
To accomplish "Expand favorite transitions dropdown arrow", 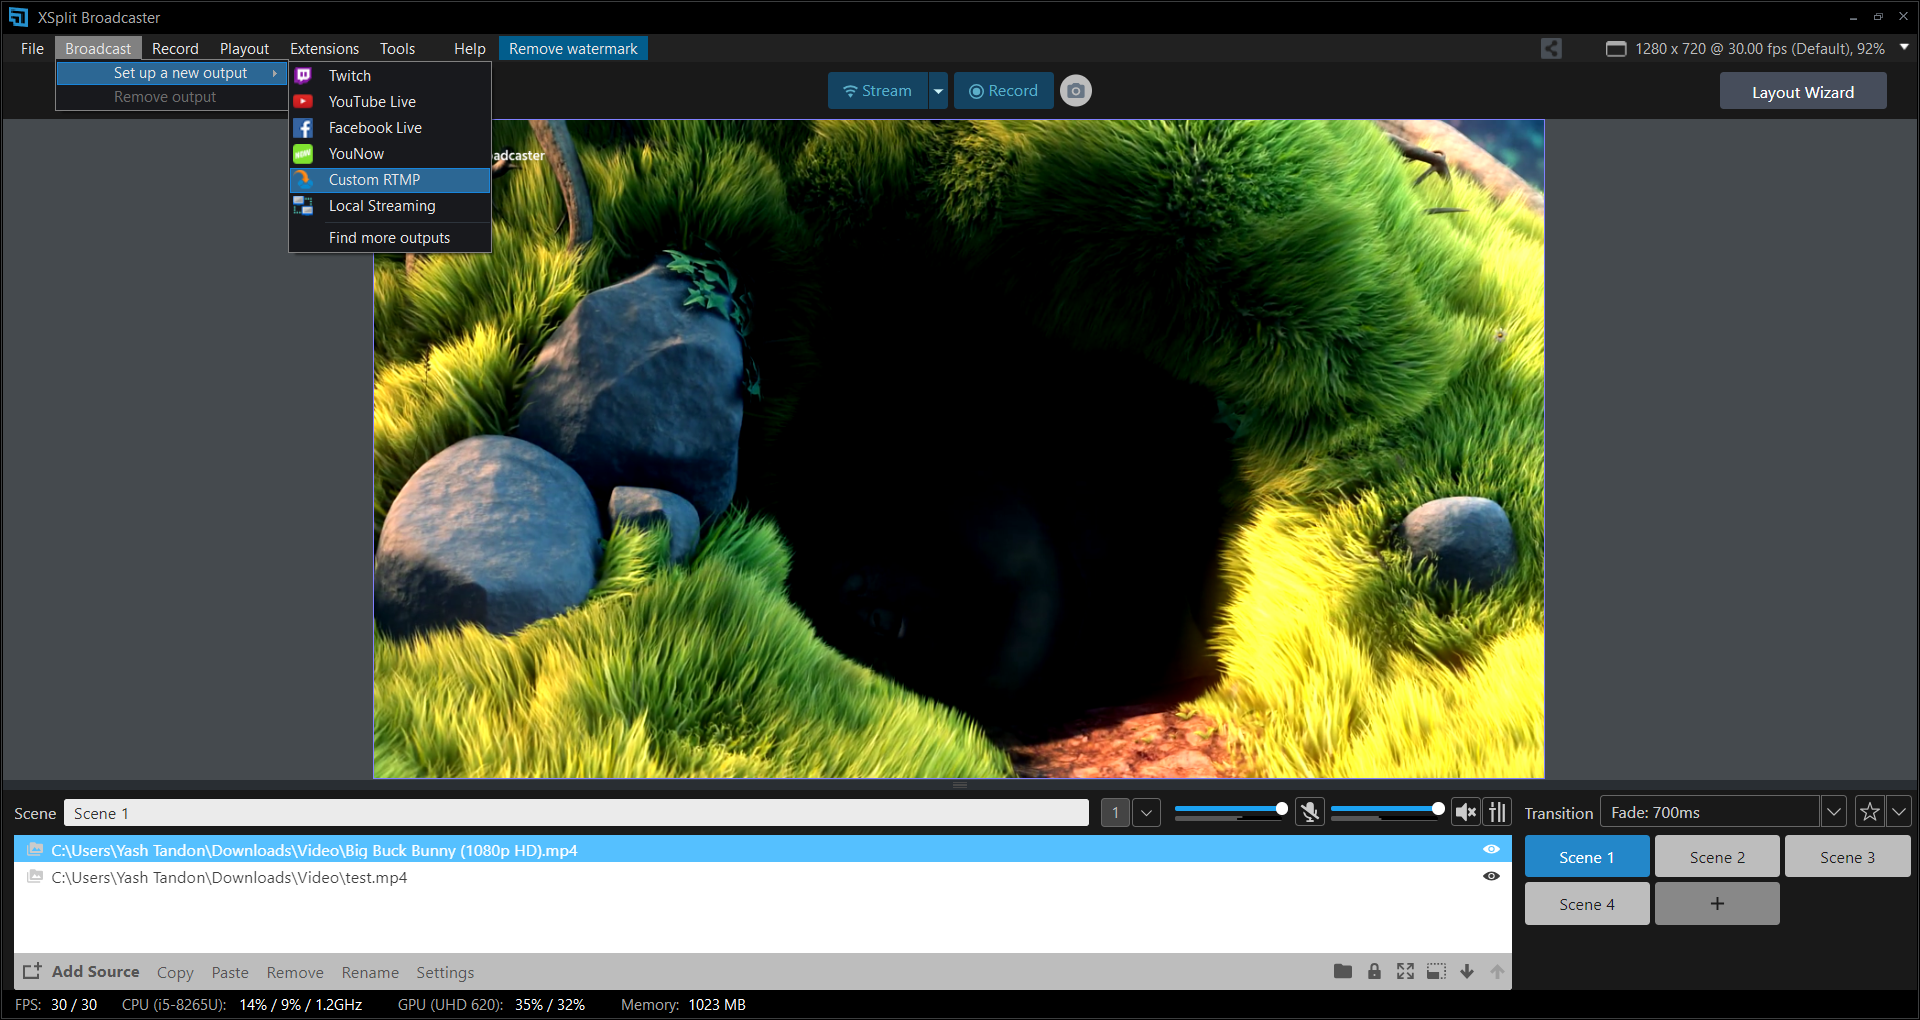I will pyautogui.click(x=1898, y=812).
